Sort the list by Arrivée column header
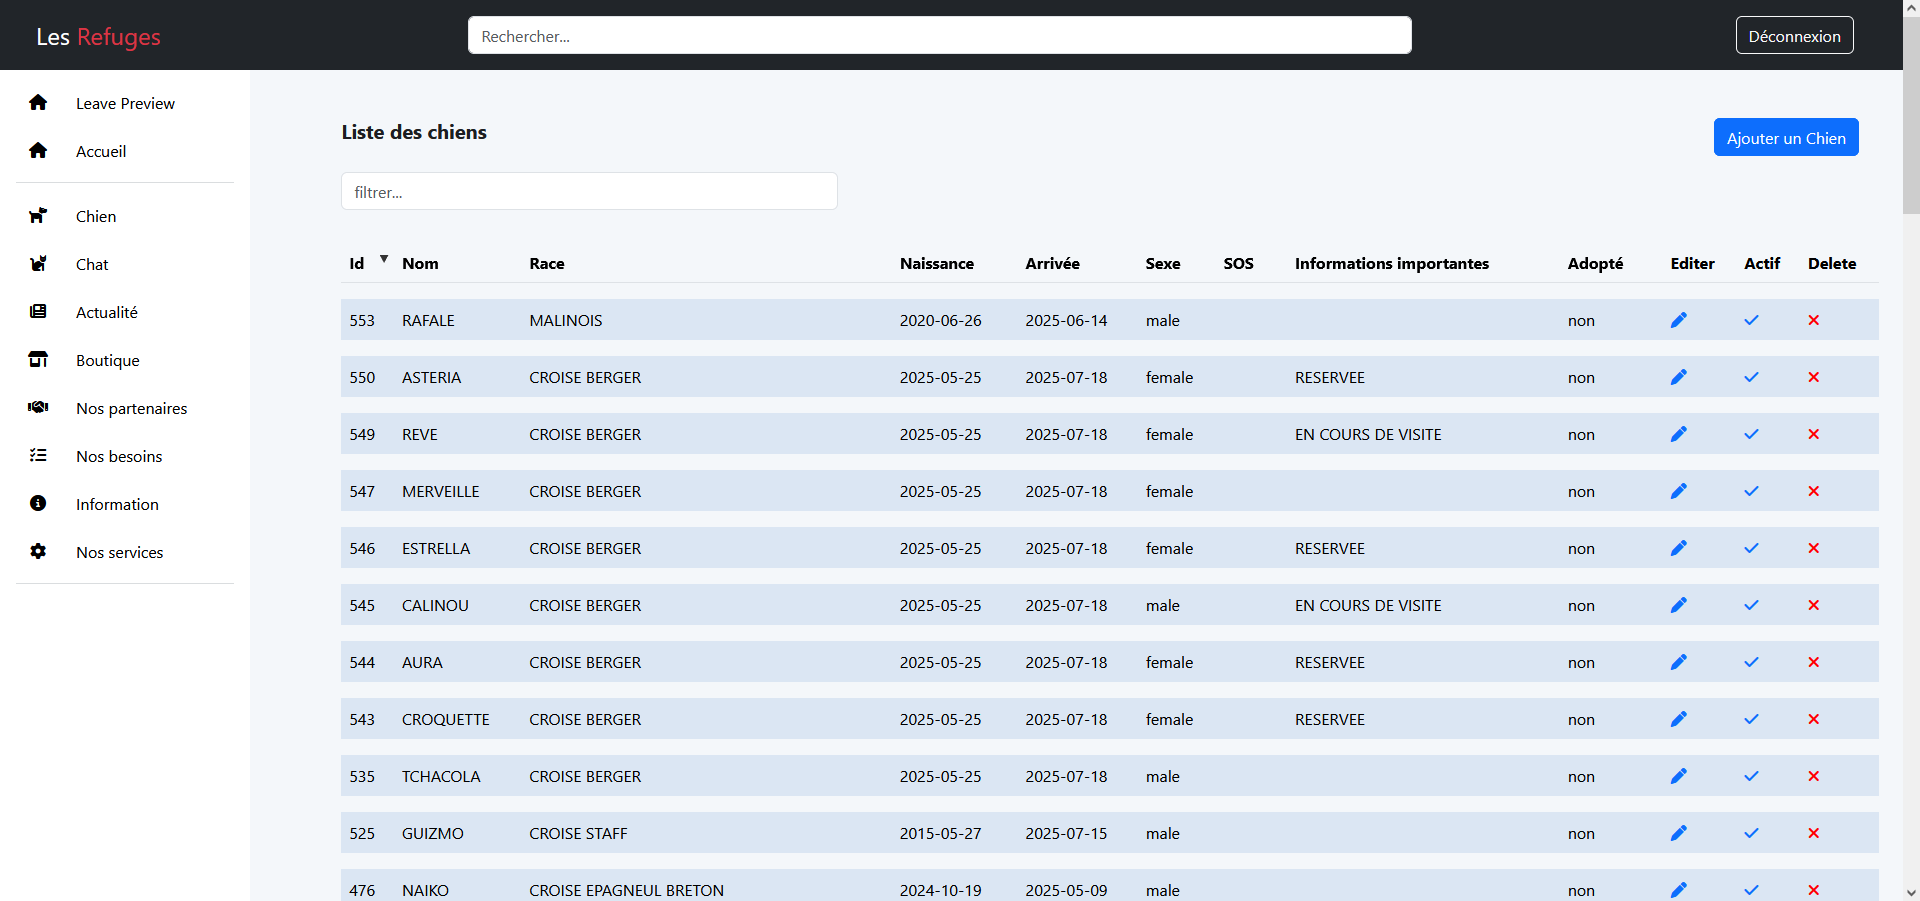Viewport: 1920px width, 901px height. click(1052, 264)
